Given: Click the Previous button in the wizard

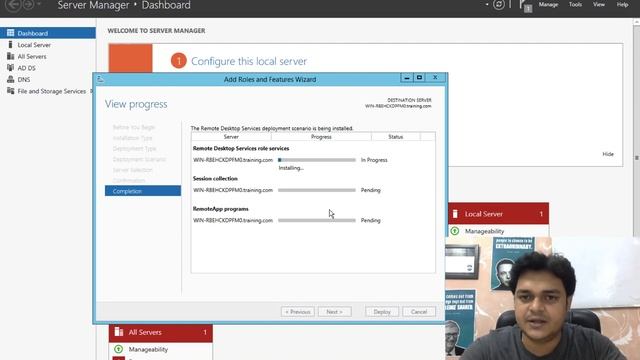Looking at the screenshot, I should click(x=298, y=312).
